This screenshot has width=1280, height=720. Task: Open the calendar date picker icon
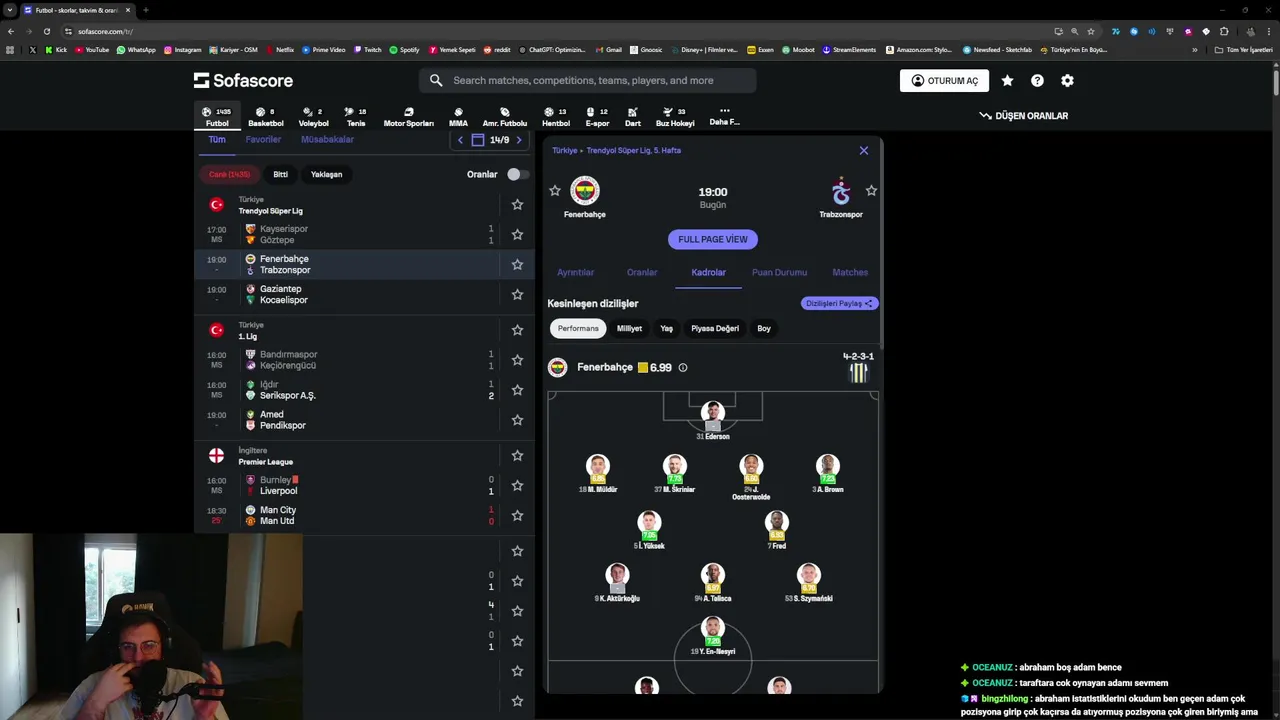478,140
